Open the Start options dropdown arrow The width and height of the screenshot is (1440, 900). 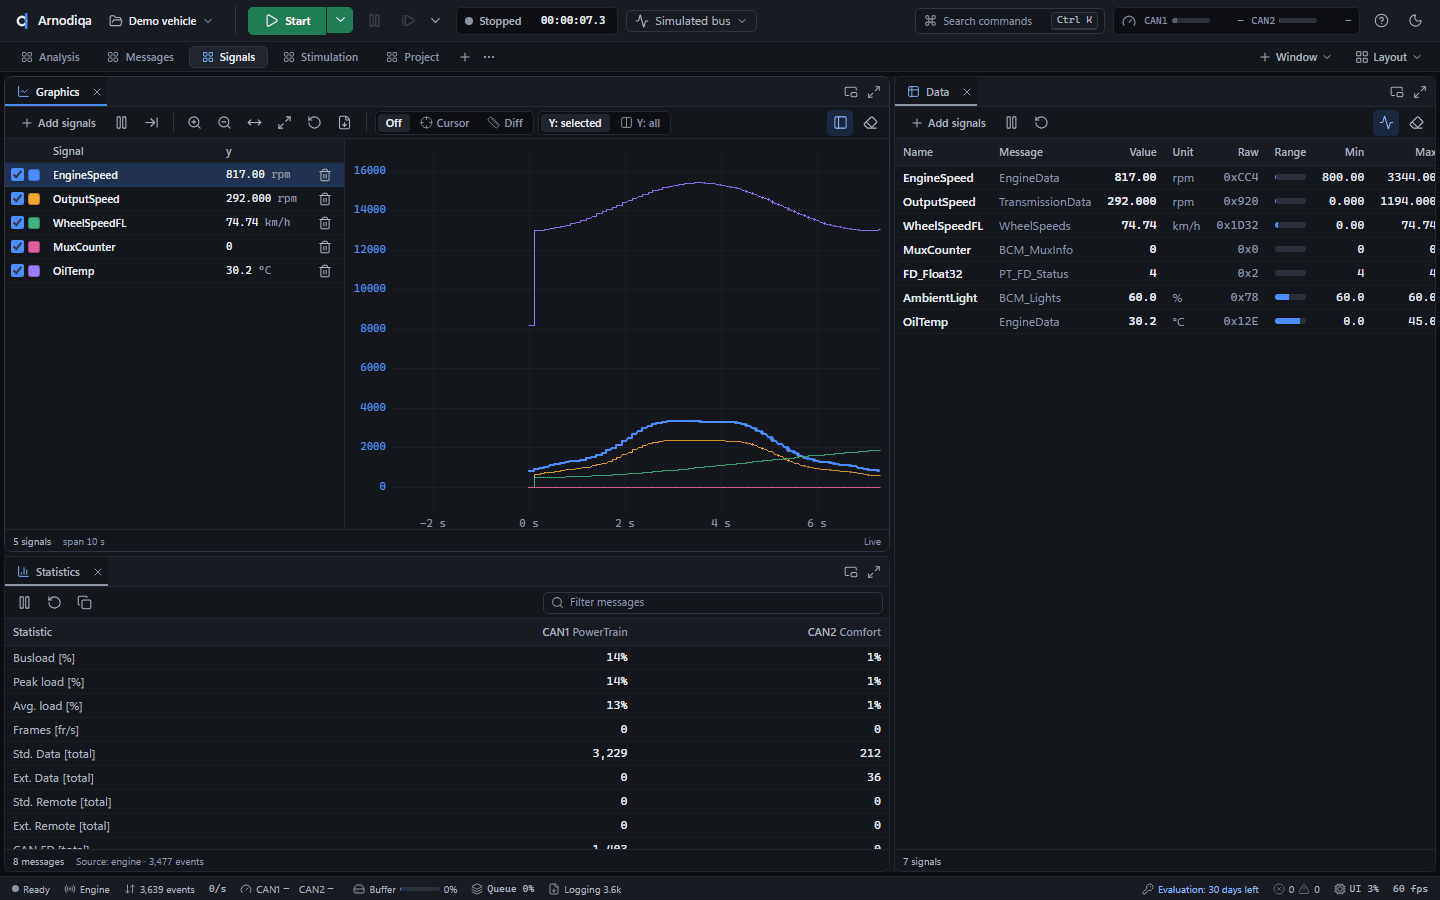click(340, 21)
